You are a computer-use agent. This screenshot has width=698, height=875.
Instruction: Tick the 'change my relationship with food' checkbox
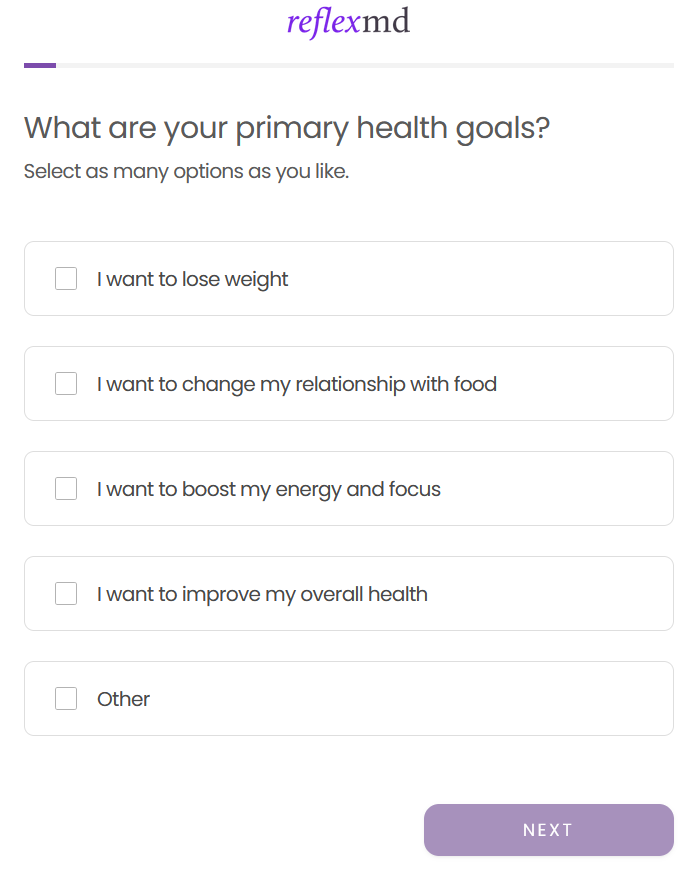tap(66, 384)
